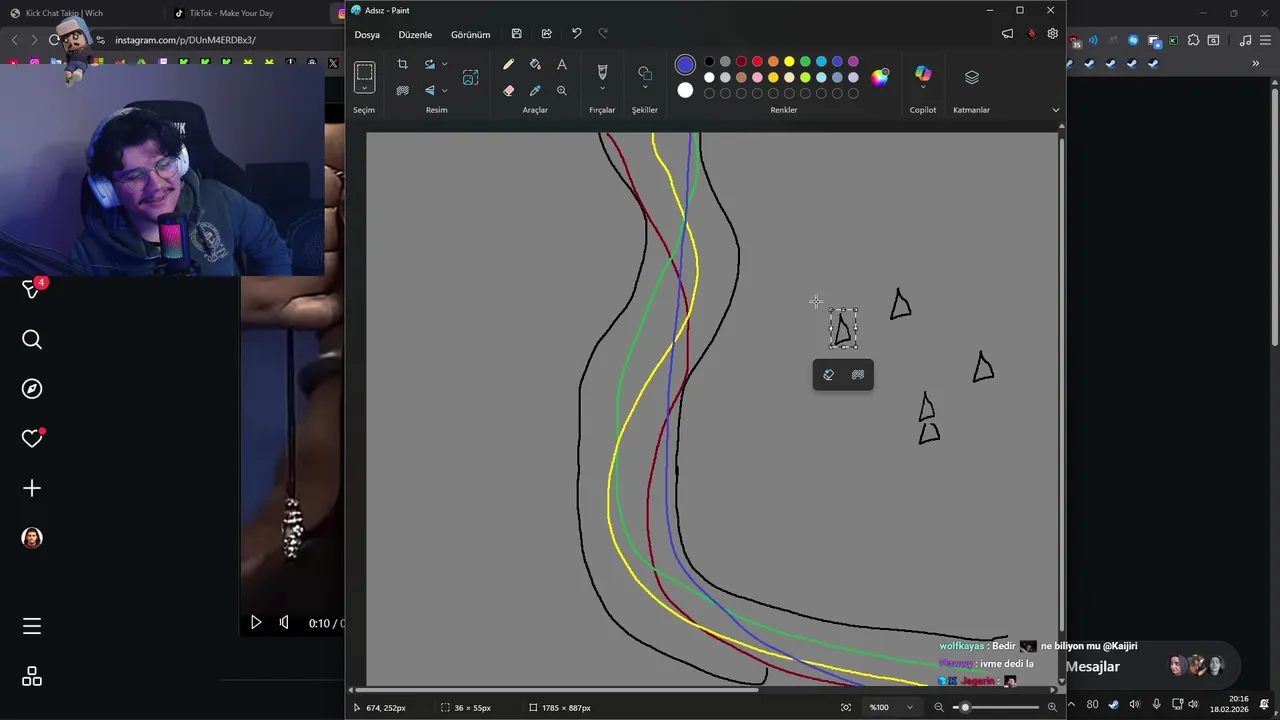The image size is (1280, 720).
Task: Open the Dosya menu
Action: coord(367,34)
